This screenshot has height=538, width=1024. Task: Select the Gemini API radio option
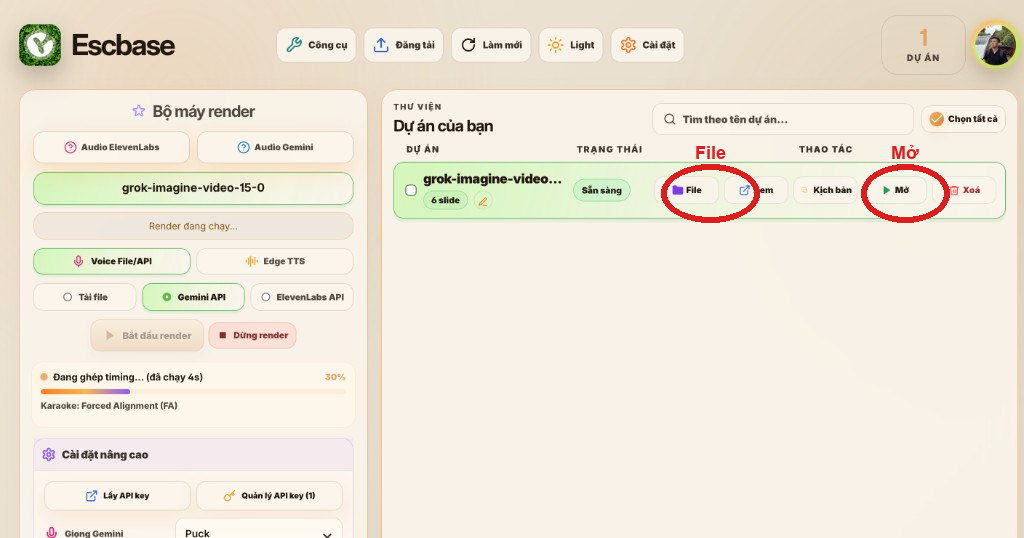pos(193,297)
